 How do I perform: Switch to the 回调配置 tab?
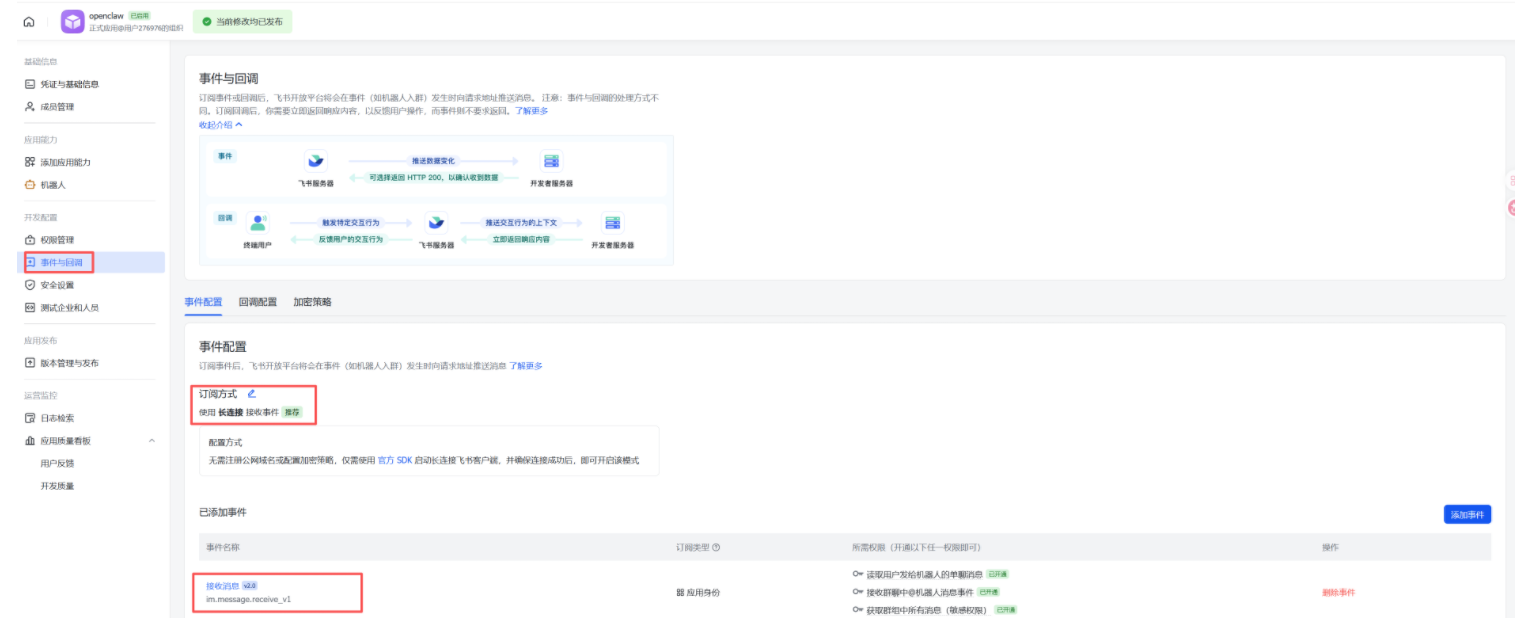click(x=258, y=301)
